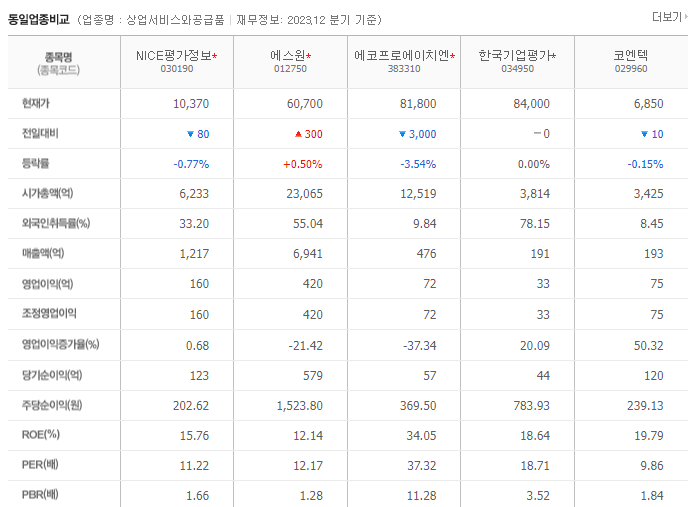Click market cap value 23,065
Viewport: 689px width, 507px height.
coord(305,194)
